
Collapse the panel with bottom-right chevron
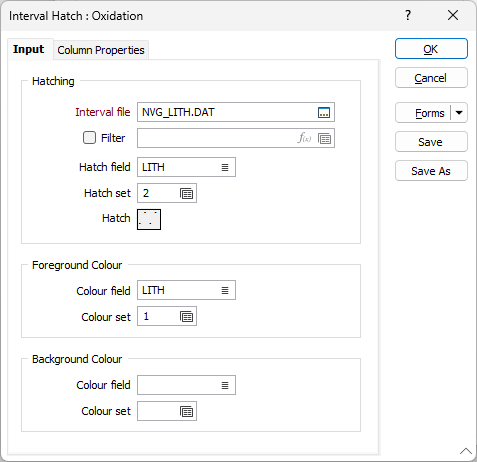click(x=466, y=451)
